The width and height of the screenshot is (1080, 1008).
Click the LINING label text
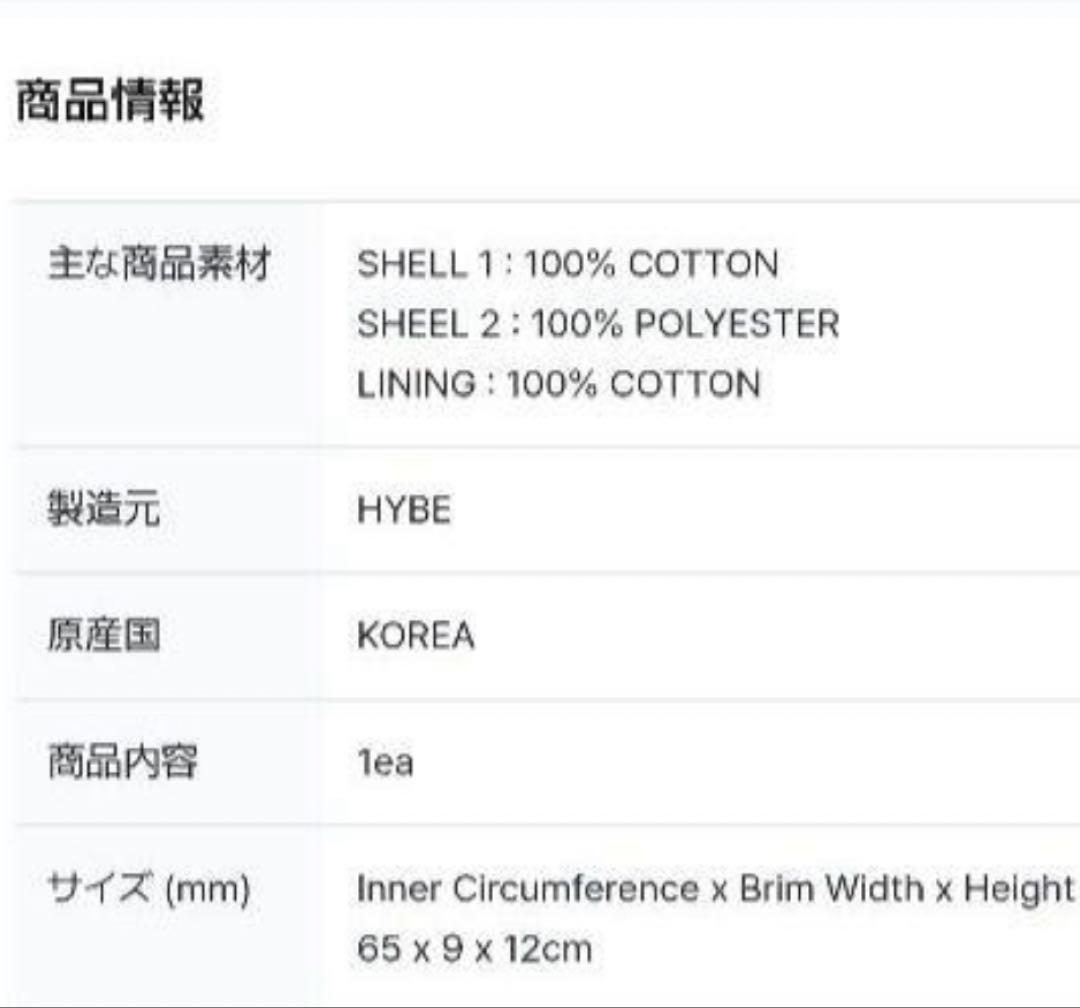[416, 384]
